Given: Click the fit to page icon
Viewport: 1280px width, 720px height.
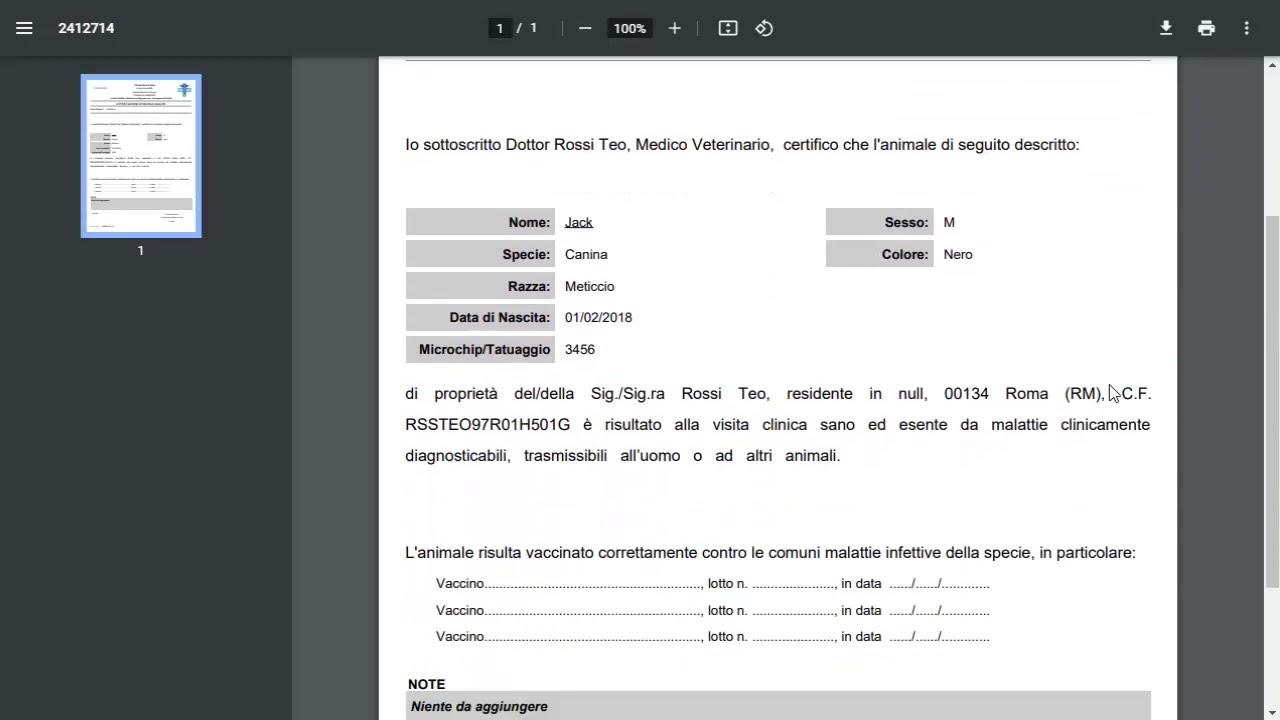Looking at the screenshot, I should (728, 28).
